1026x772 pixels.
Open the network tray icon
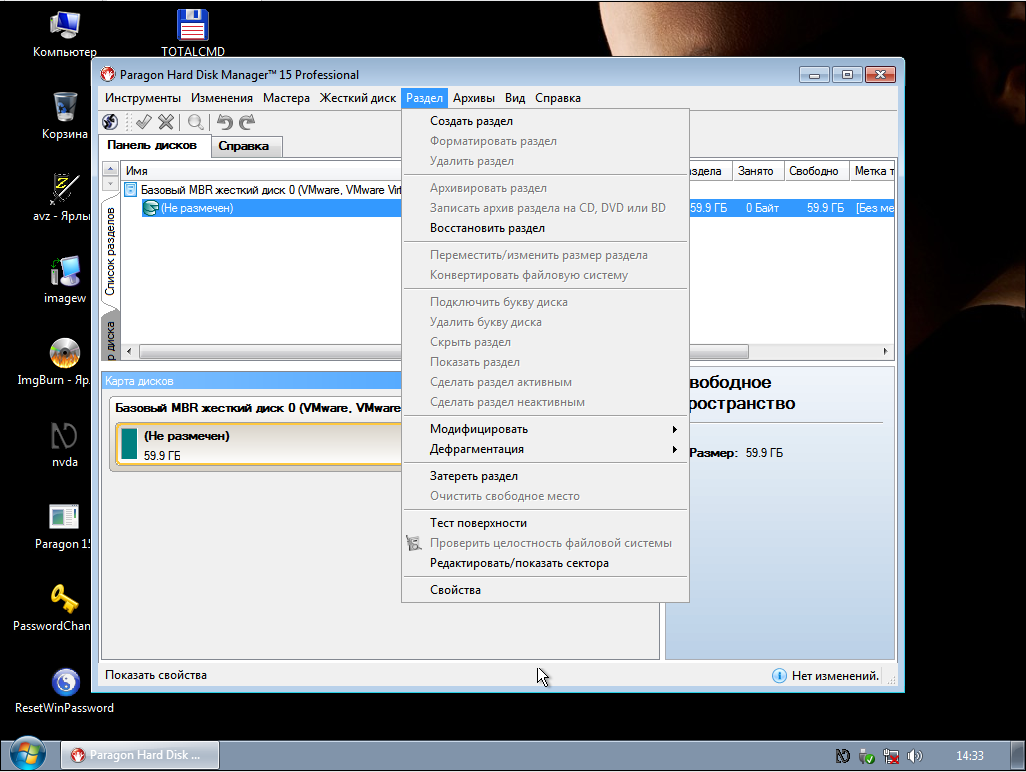coord(891,756)
